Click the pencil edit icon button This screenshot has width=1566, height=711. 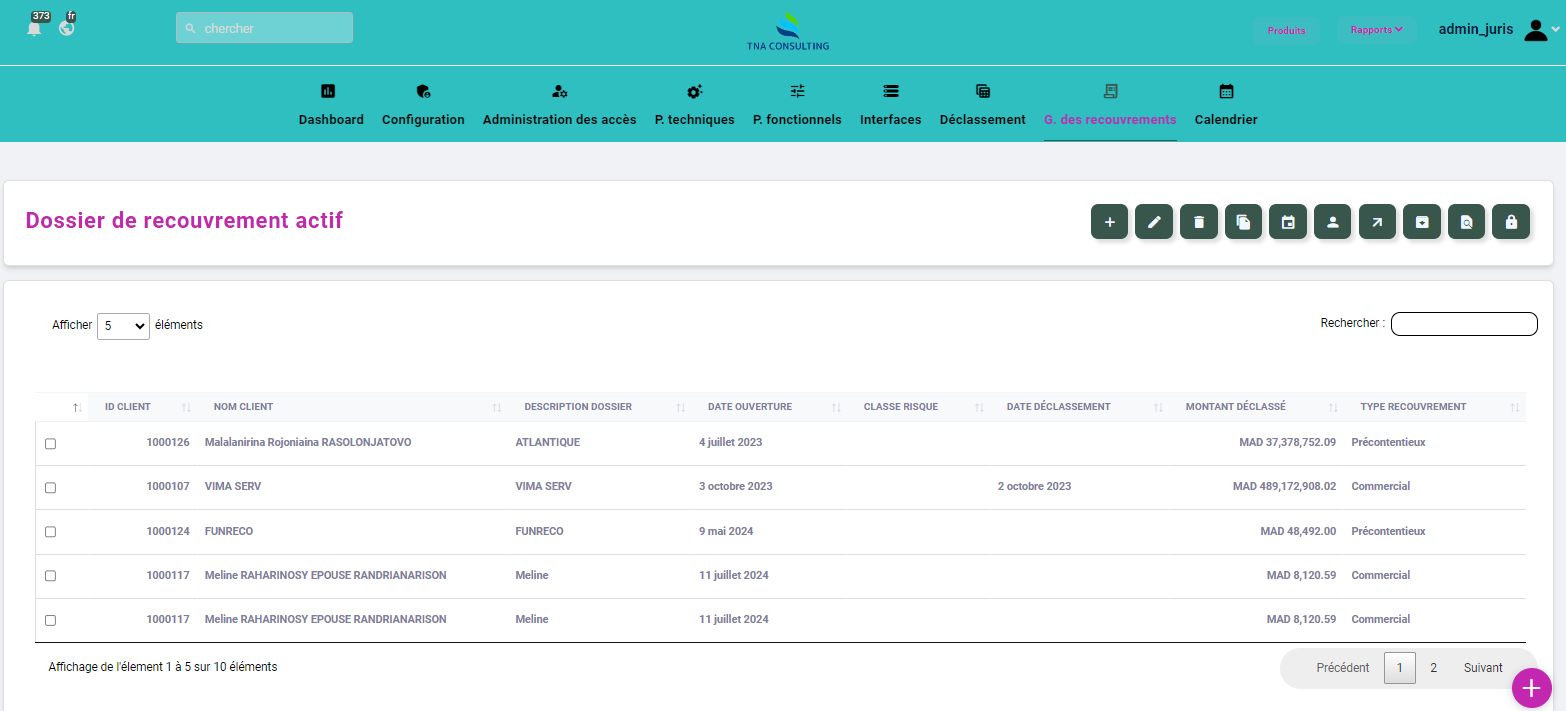tap(1154, 222)
